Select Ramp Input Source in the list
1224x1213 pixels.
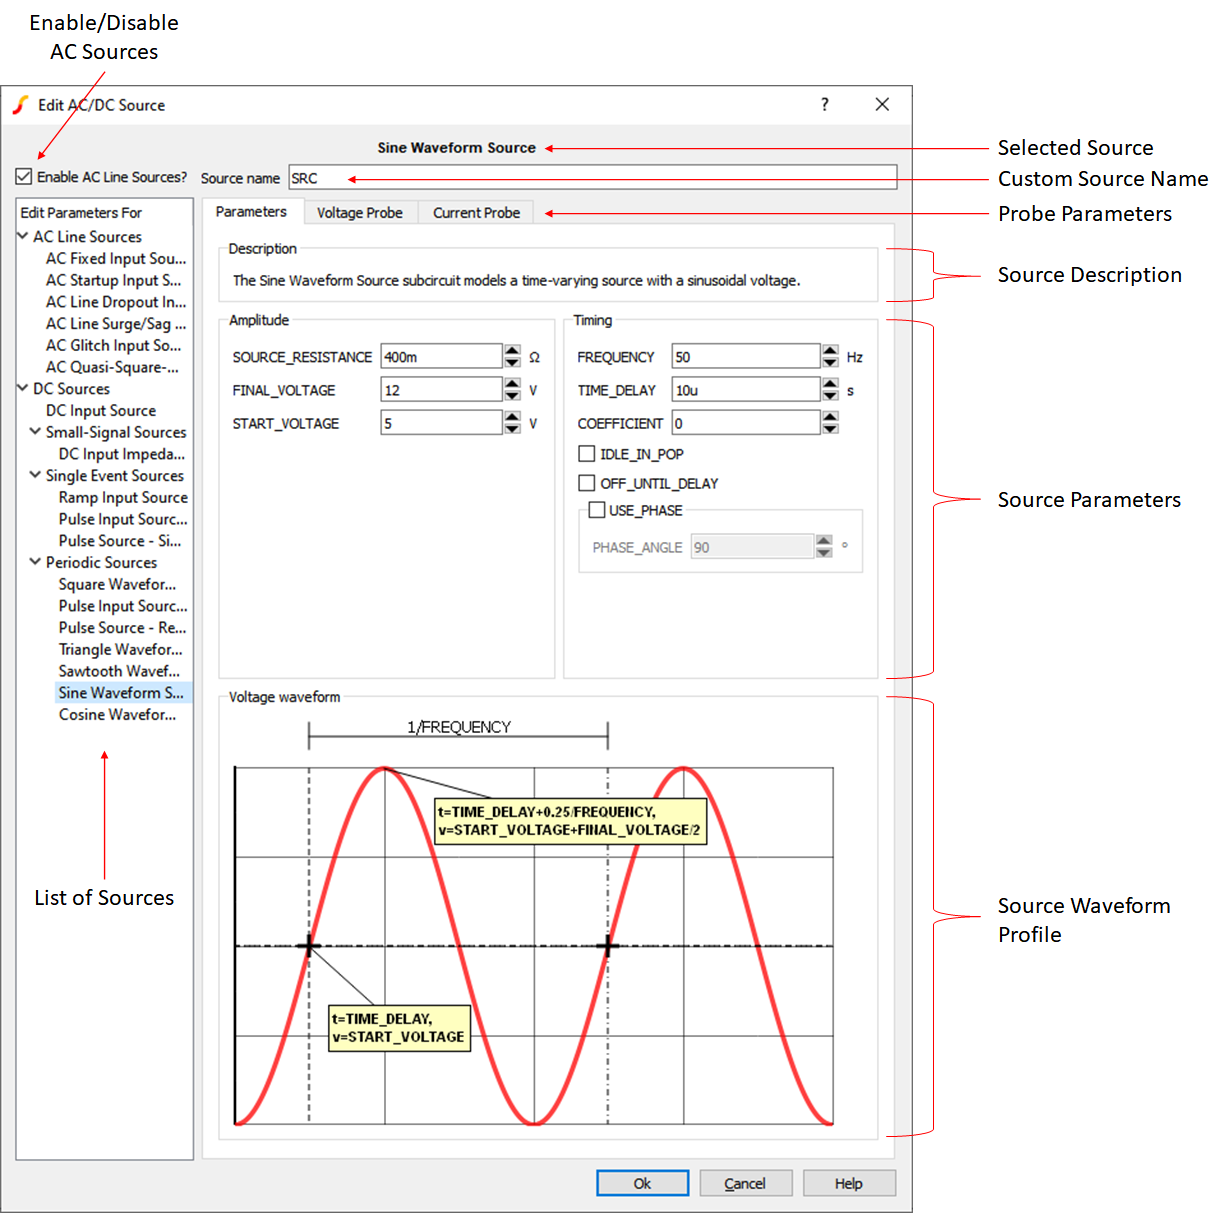[123, 498]
